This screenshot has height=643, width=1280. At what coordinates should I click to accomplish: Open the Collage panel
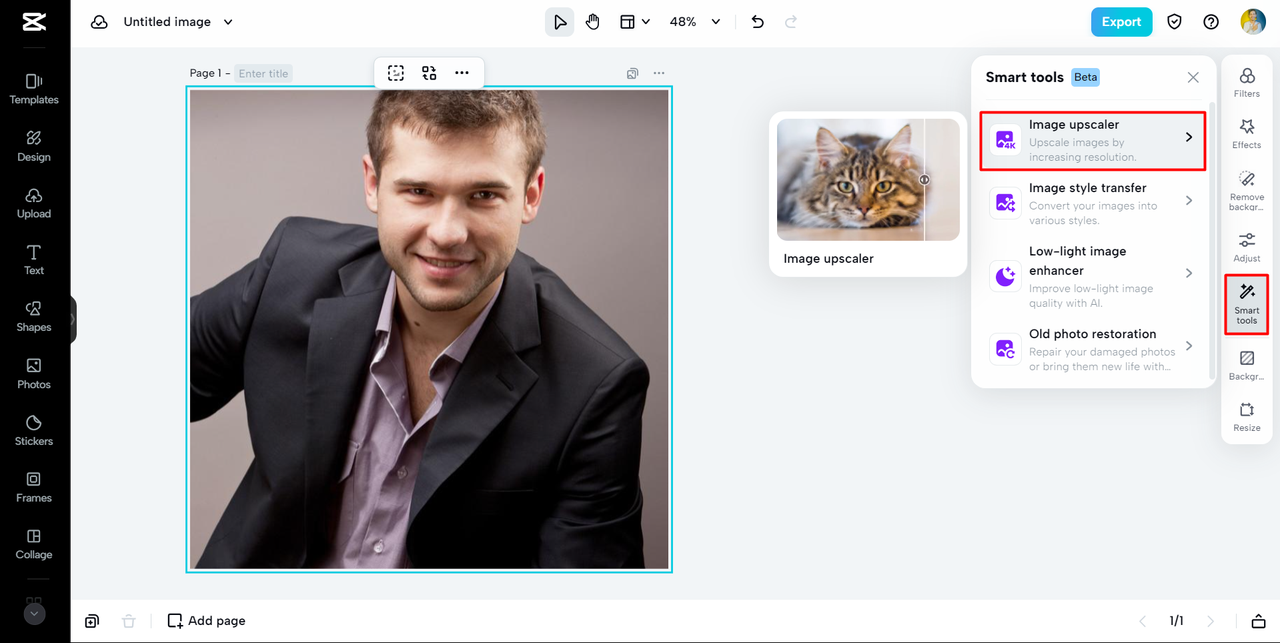pos(34,545)
